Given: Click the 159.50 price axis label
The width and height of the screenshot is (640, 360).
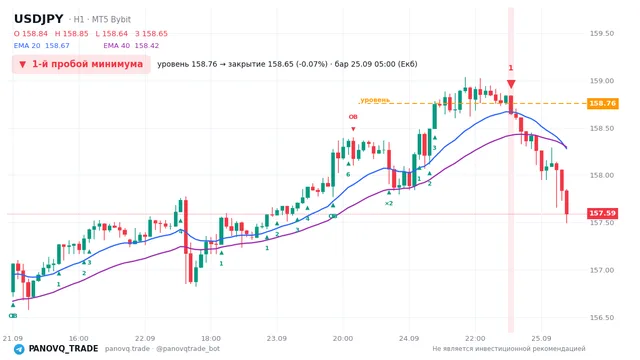Looking at the screenshot, I should (x=602, y=33).
